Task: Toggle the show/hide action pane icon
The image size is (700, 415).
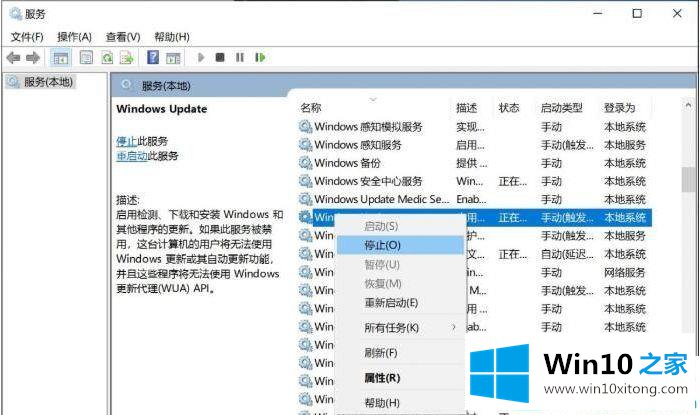Action: pyautogui.click(x=173, y=58)
